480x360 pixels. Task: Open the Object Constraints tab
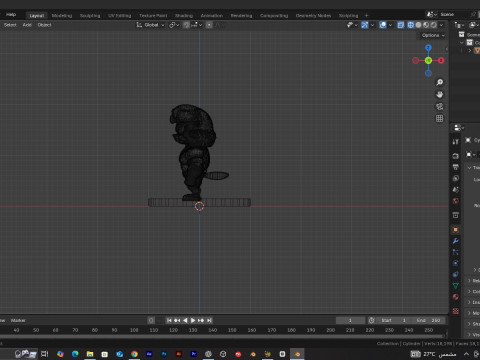tap(456, 274)
